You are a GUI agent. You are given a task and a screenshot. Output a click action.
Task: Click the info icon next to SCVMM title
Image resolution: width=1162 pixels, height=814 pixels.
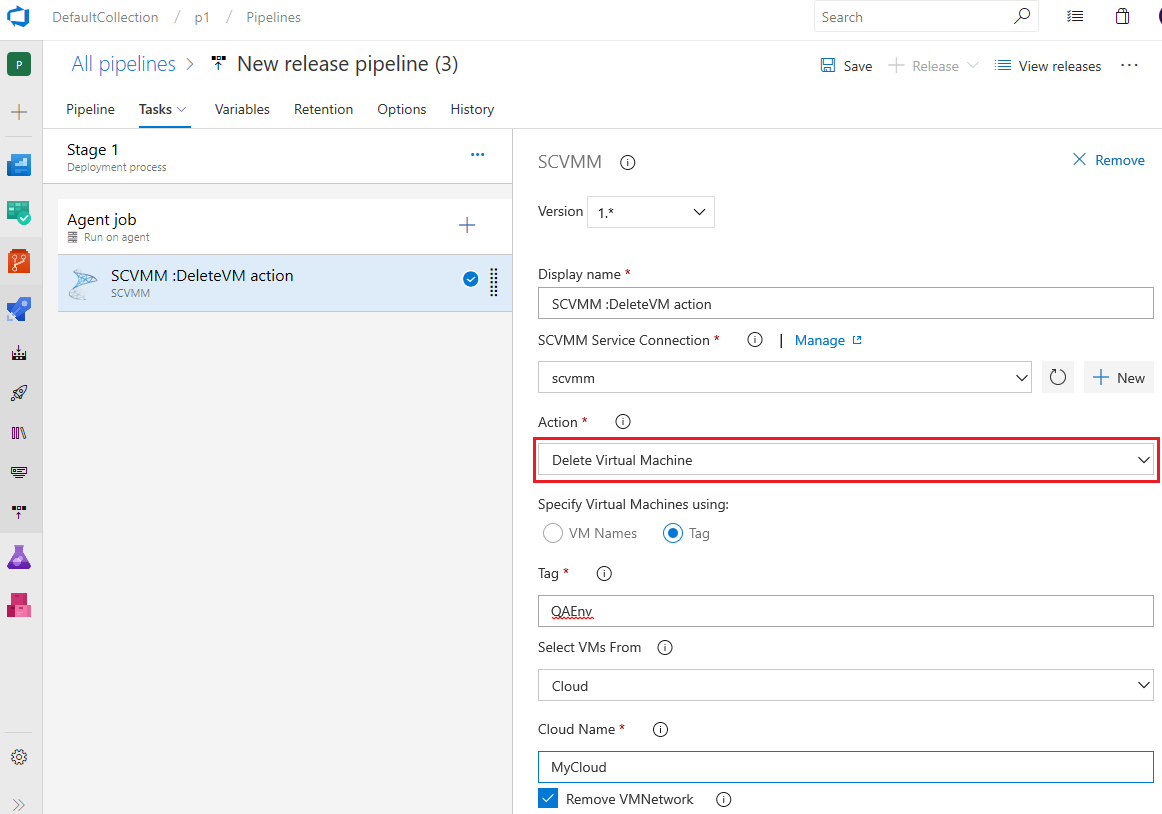click(x=628, y=162)
